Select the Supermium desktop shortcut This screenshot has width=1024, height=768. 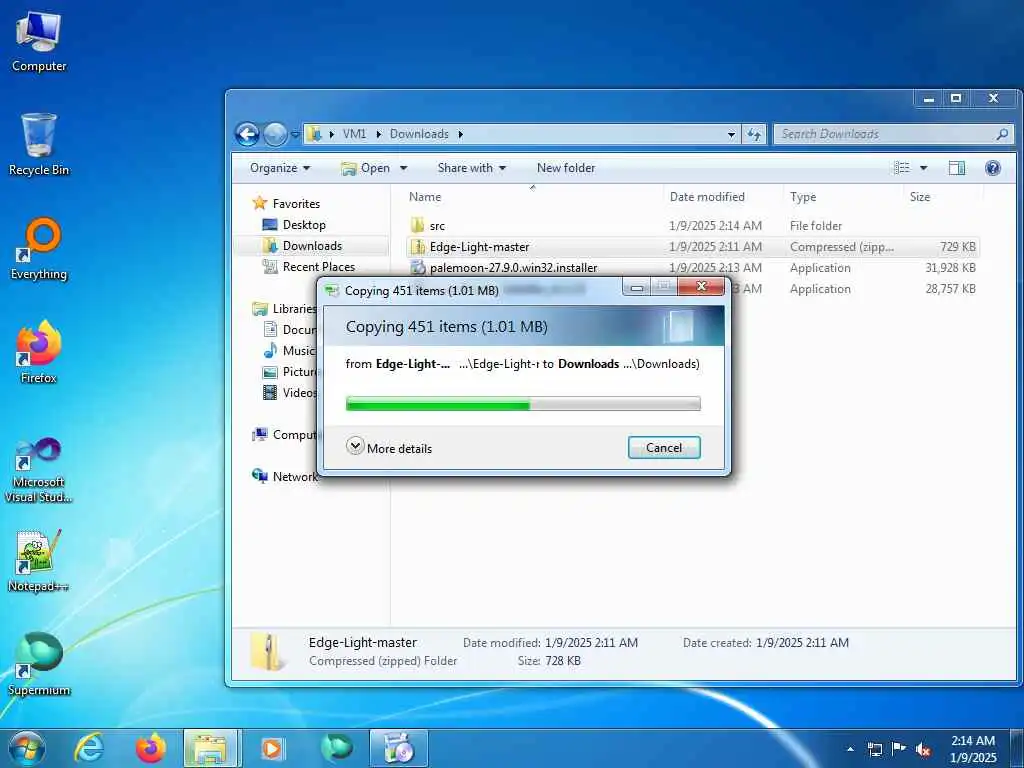39,664
